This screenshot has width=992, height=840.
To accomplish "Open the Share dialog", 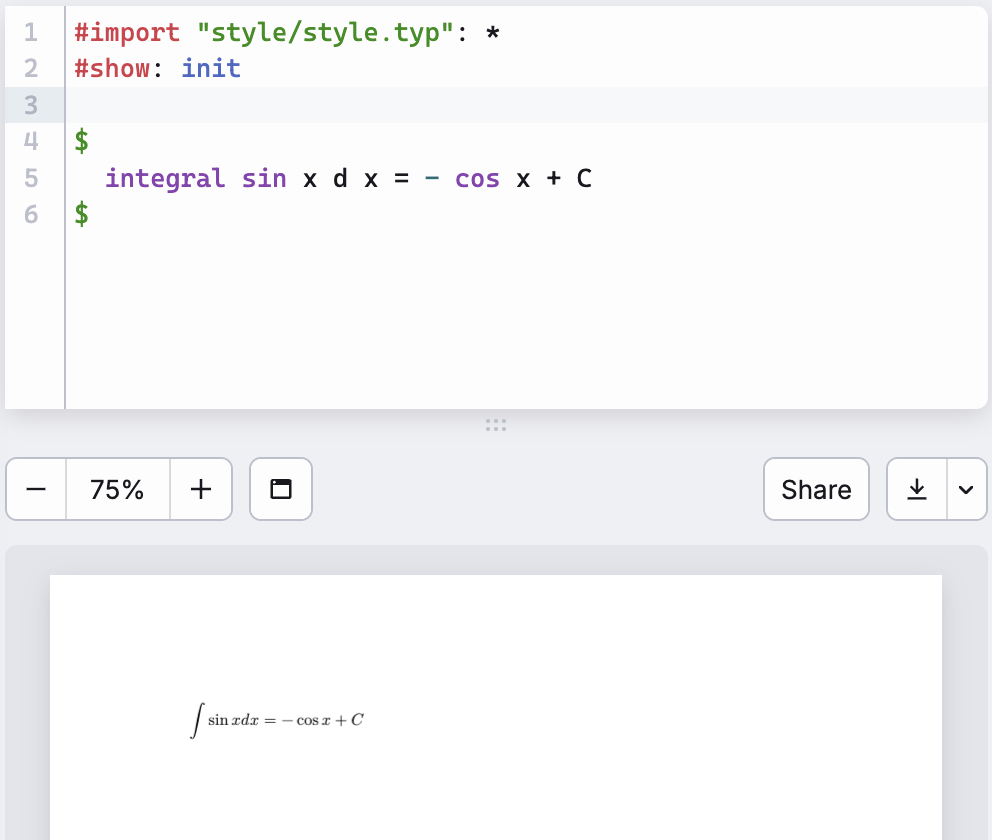I will pos(816,489).
